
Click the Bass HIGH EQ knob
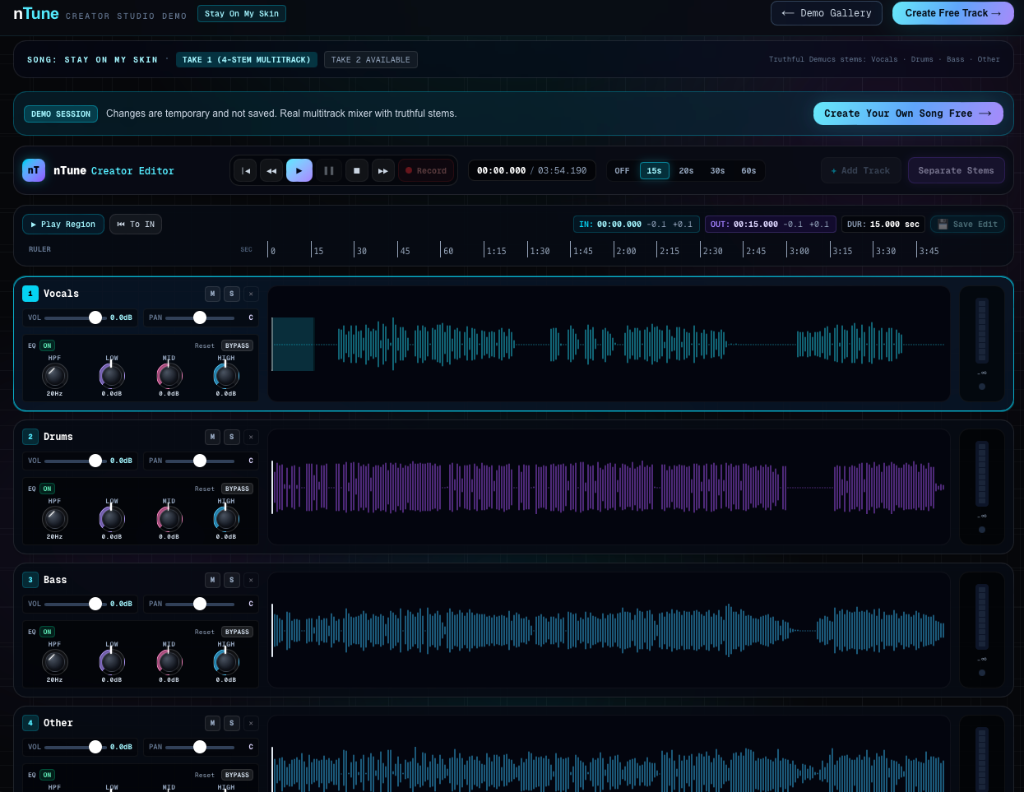[x=226, y=661]
